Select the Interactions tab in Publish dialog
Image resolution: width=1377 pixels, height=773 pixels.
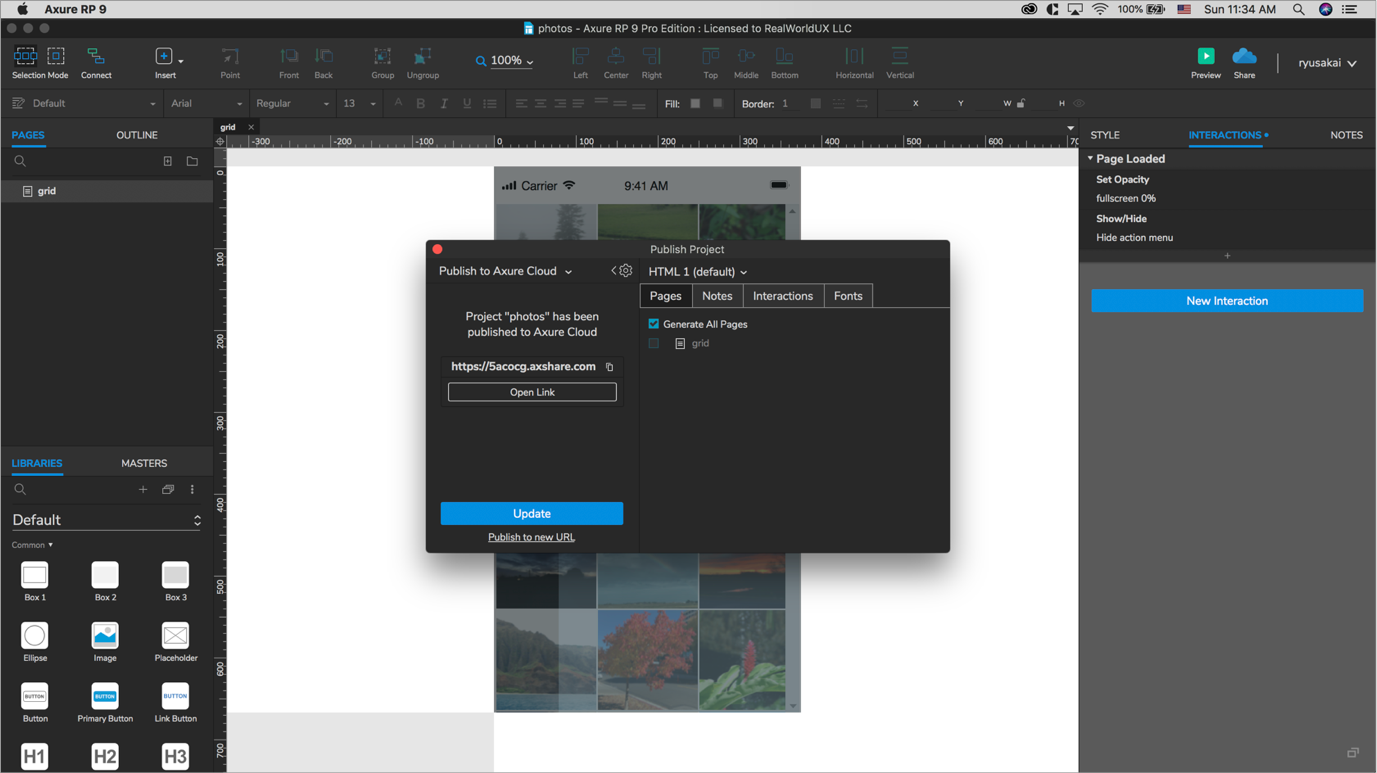click(x=783, y=296)
